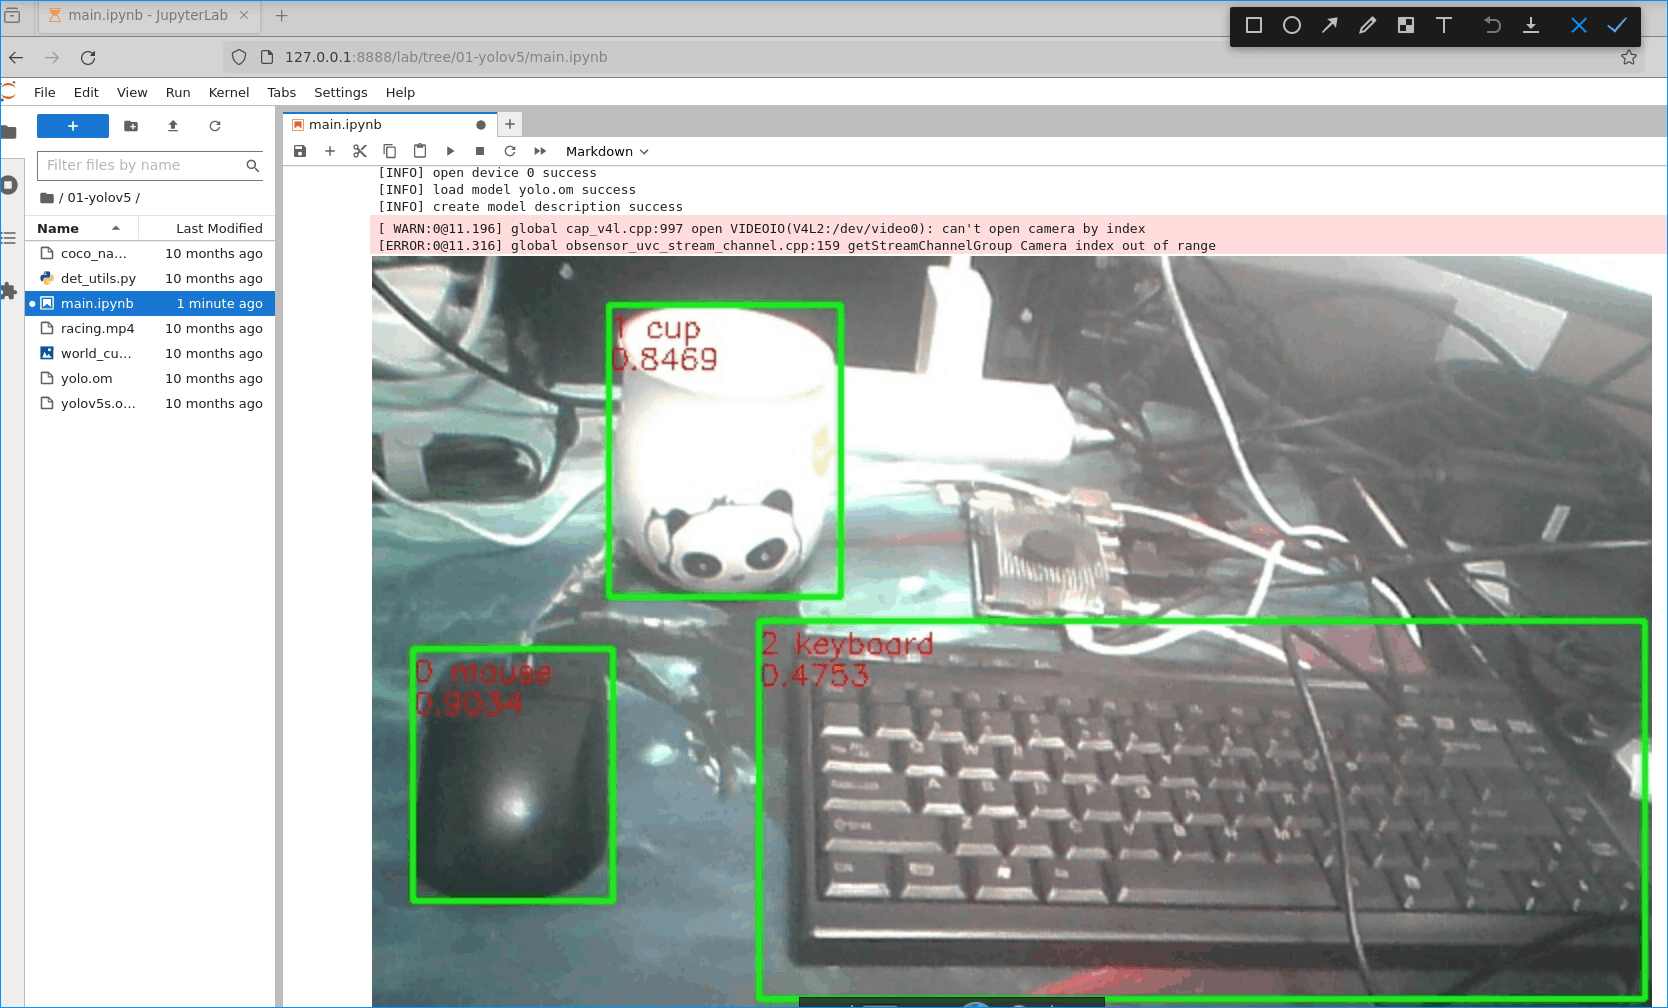Restart kernel and run all cells
Viewport: 1668px width, 1008px height.
point(540,151)
